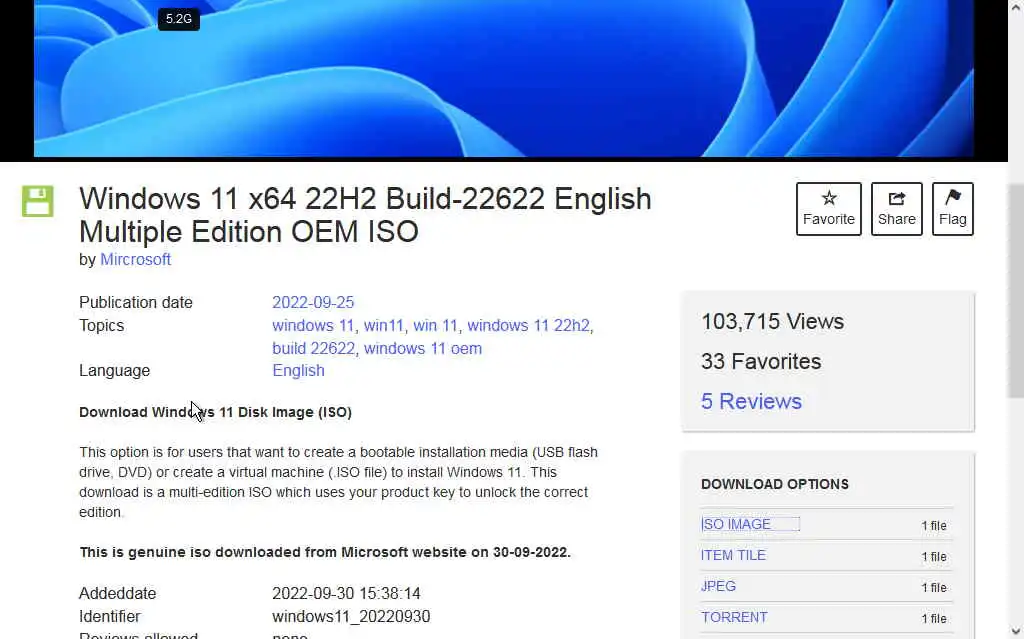The height and width of the screenshot is (639, 1024).
Task: Click the '33 Favorites' text
Action: 761,361
